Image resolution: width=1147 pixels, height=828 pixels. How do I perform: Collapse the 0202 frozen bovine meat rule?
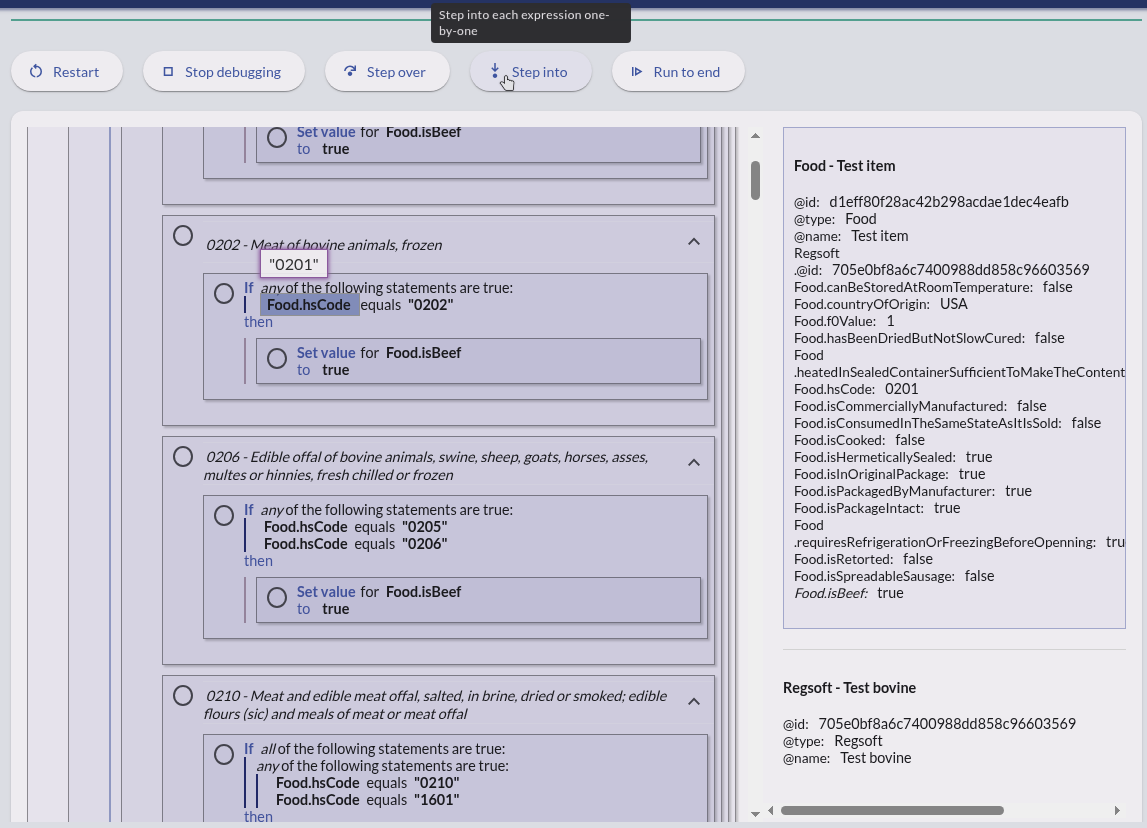(694, 242)
